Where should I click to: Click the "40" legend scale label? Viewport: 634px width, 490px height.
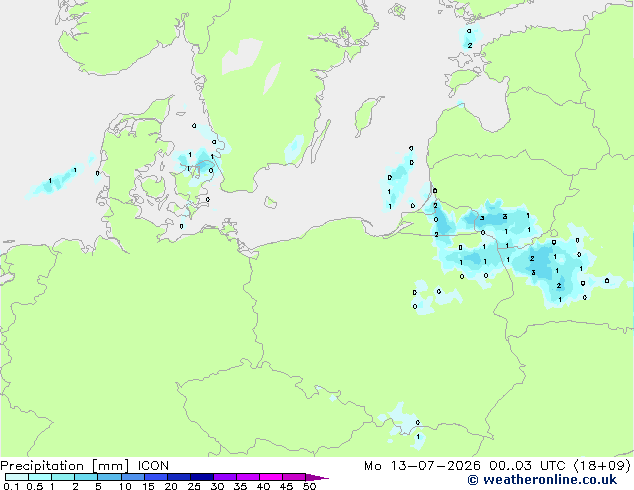[263, 486]
